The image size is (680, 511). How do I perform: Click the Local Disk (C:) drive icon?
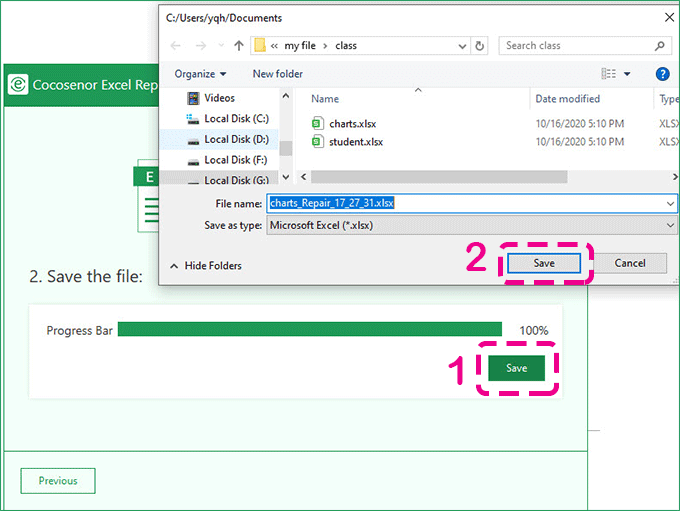coord(193,119)
